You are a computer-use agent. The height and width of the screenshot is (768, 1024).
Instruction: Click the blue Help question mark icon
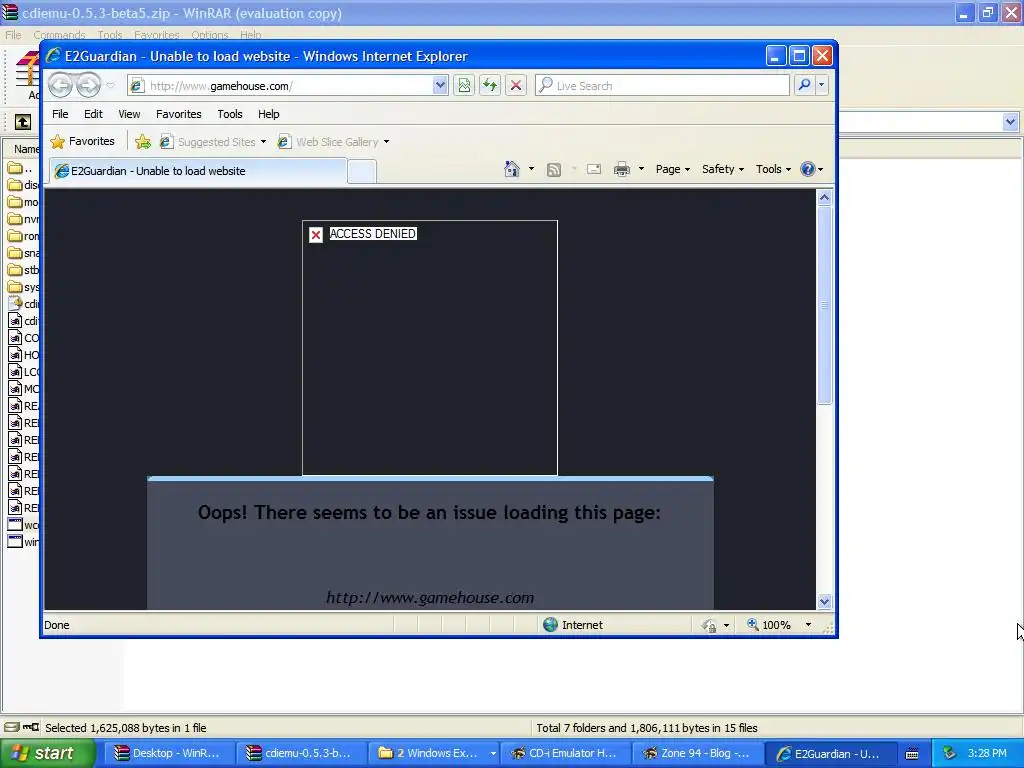click(x=808, y=169)
